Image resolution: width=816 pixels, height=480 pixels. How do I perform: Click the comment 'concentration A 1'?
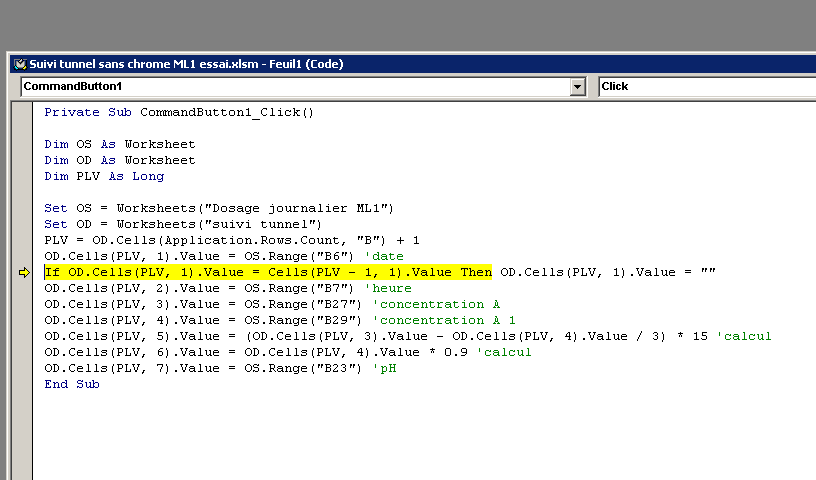tap(444, 321)
